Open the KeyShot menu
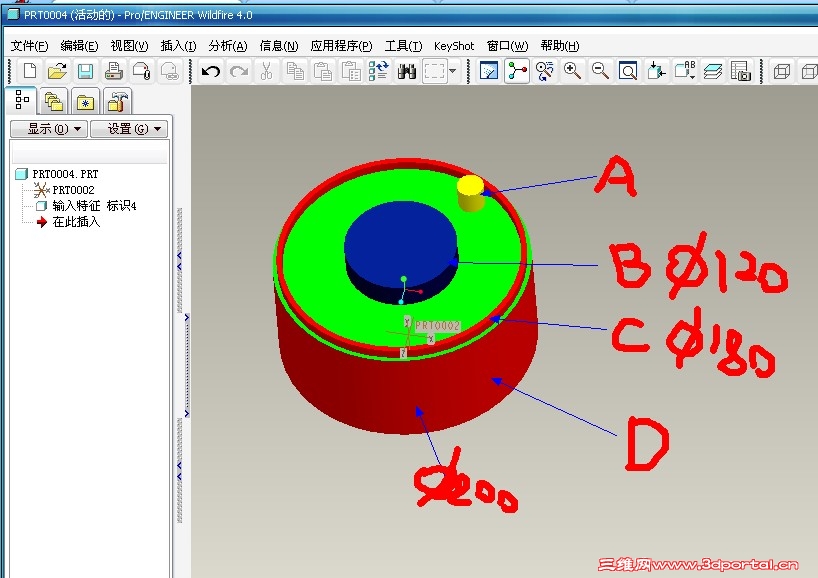 pos(454,45)
